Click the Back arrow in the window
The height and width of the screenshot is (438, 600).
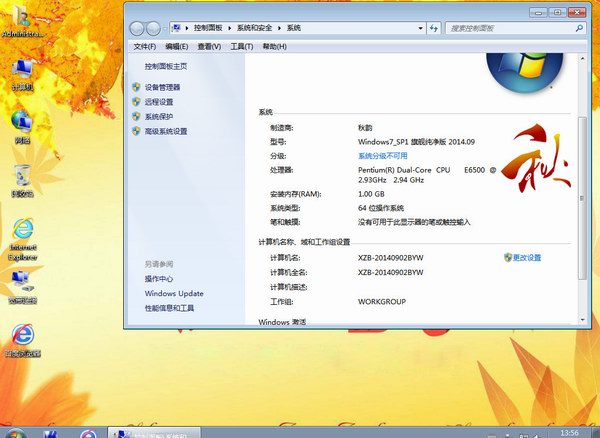pos(137,28)
